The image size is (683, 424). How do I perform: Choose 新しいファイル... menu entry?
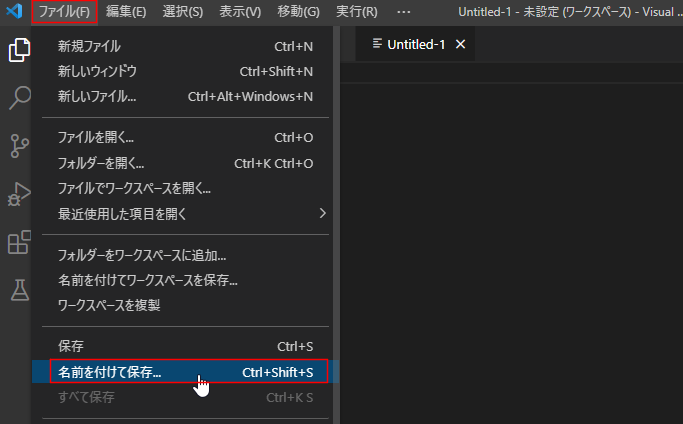tap(186, 96)
